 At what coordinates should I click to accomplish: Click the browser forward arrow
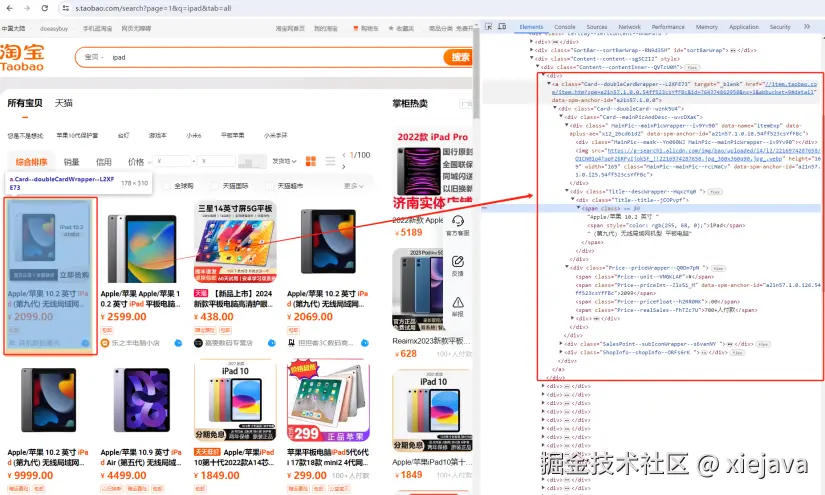click(x=27, y=8)
